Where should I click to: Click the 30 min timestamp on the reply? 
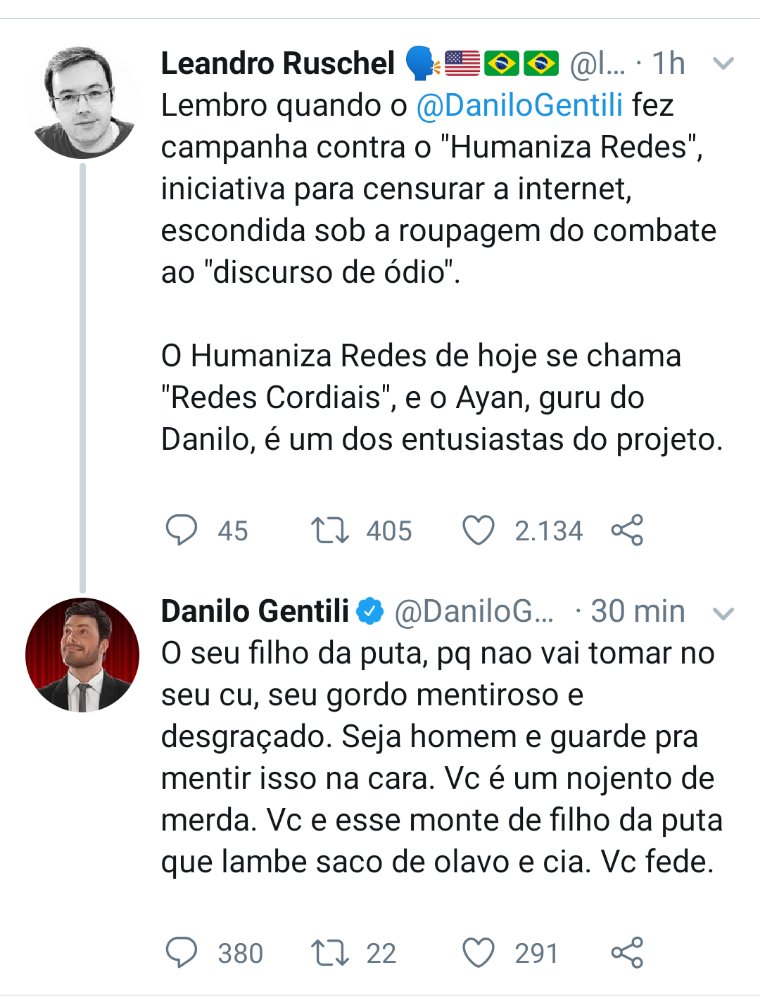tap(638, 610)
